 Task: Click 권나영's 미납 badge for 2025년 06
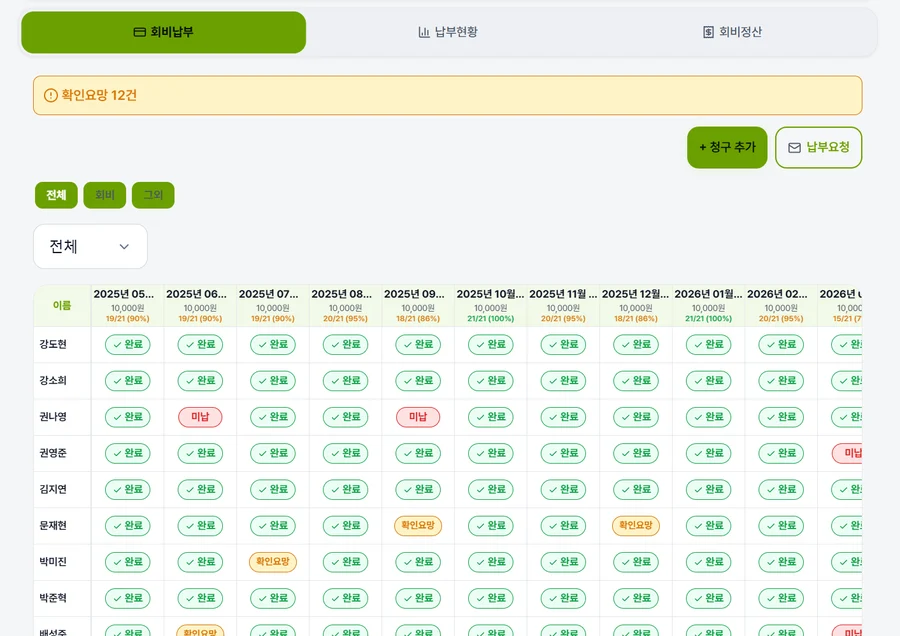[200, 417]
